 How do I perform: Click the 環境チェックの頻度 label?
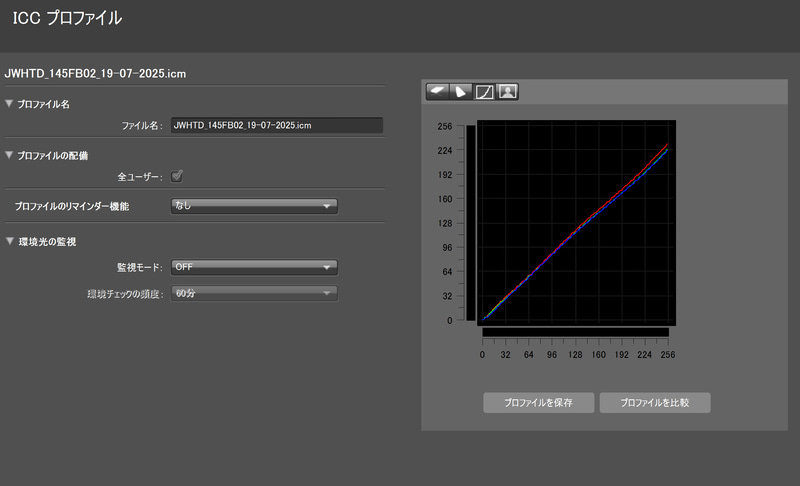126,294
